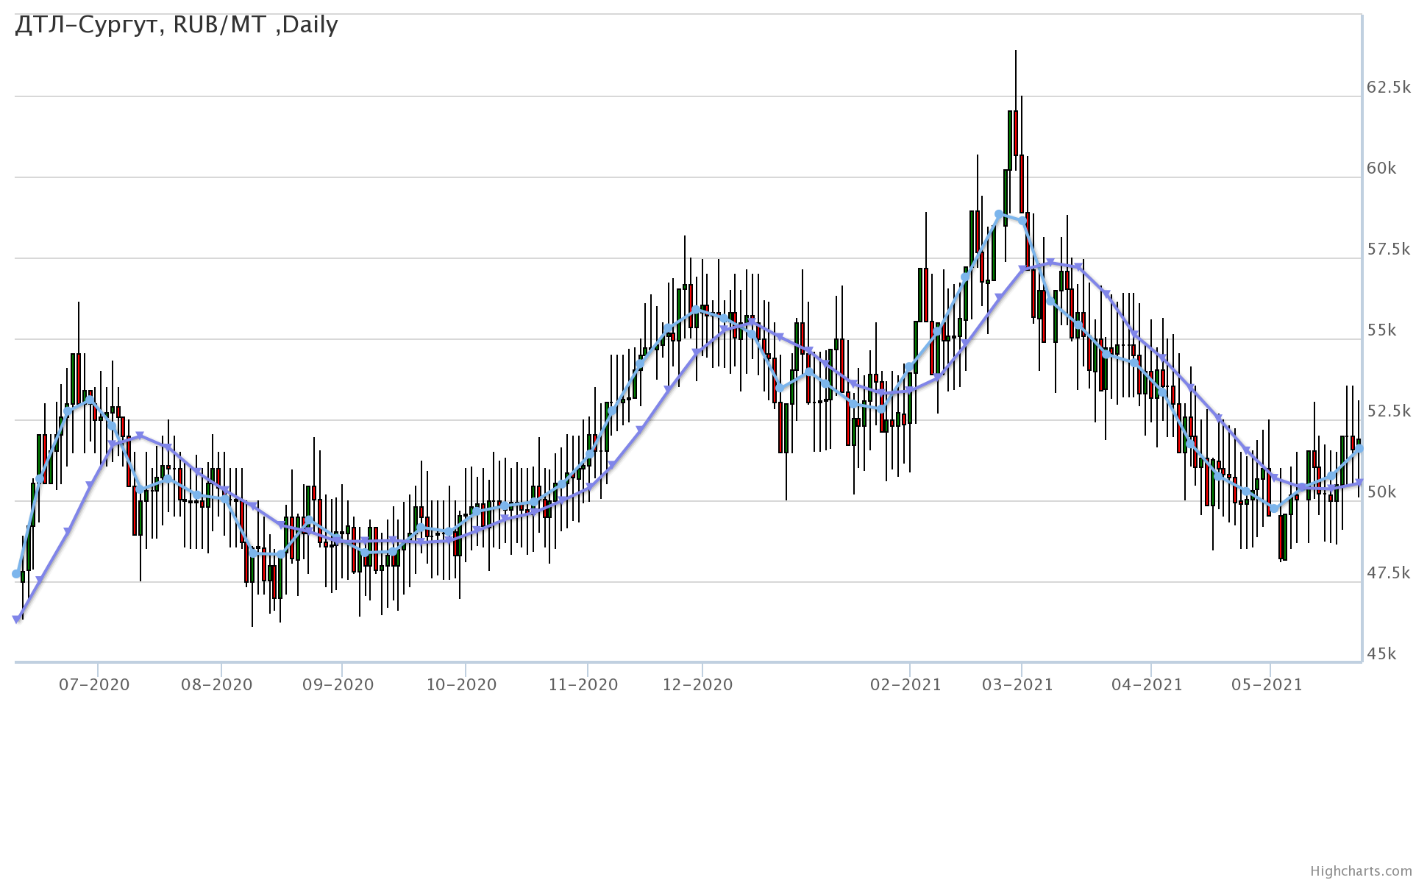Click the 05-2021 x-axis label
Screen dimensions: 1427x883
[x=1267, y=685]
